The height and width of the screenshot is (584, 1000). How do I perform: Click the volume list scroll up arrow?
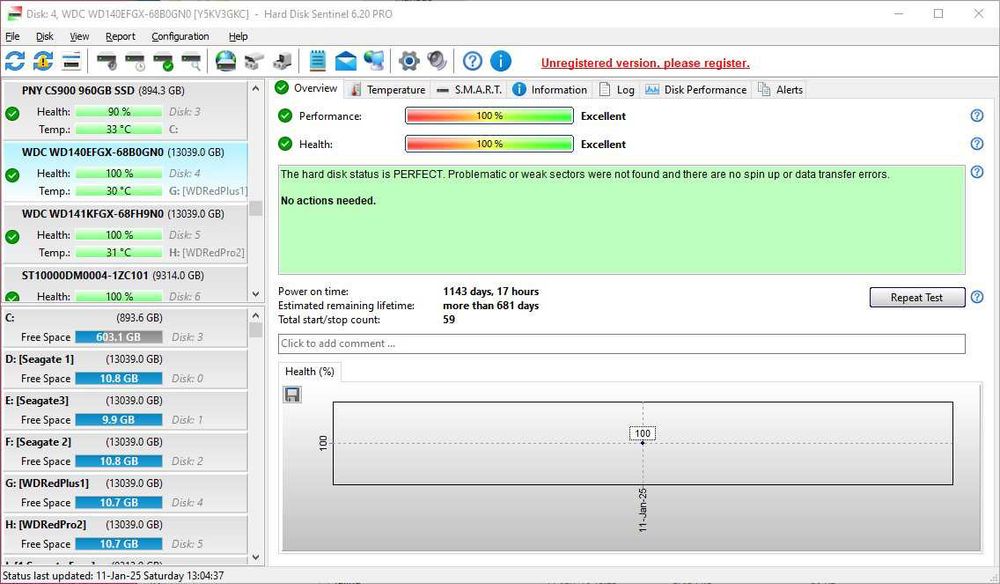(x=256, y=316)
